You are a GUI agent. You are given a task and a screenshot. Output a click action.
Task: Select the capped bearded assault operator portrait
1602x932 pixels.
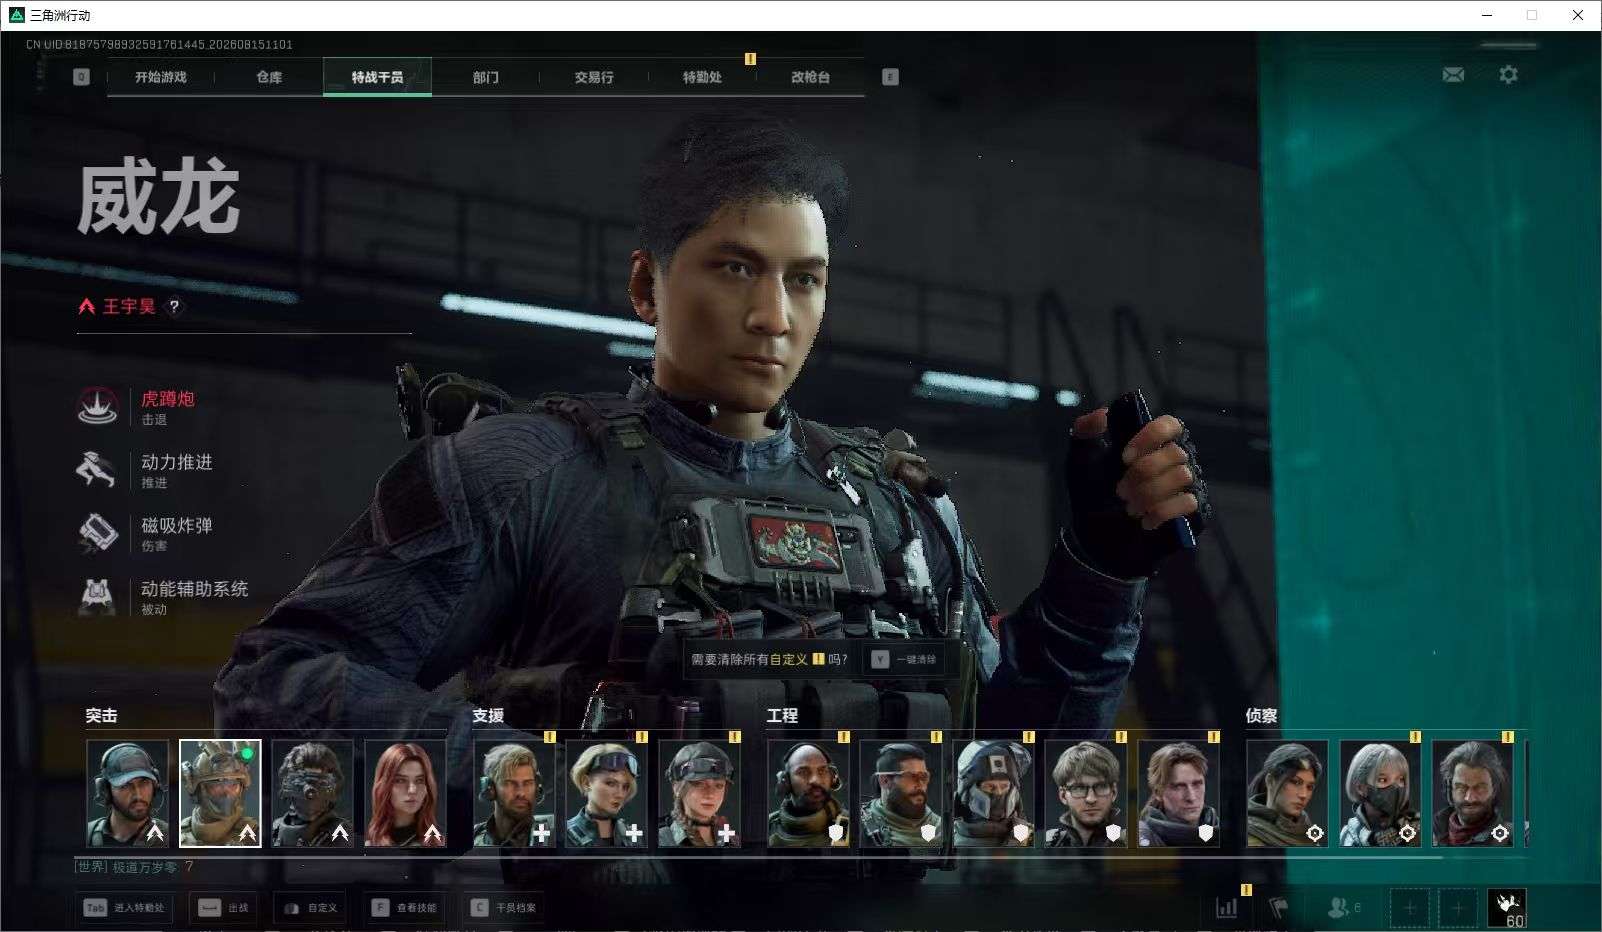click(127, 793)
